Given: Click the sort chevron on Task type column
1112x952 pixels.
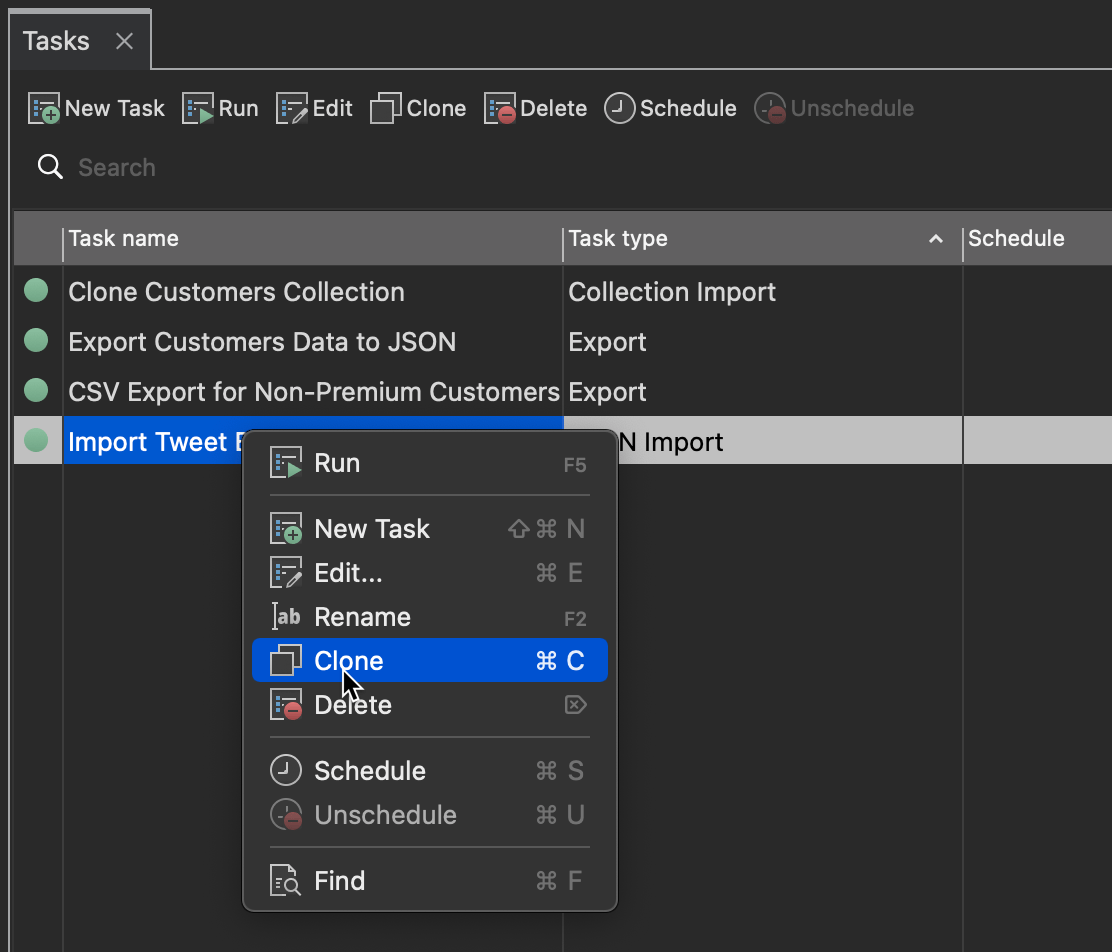Looking at the screenshot, I should pyautogui.click(x=935, y=240).
